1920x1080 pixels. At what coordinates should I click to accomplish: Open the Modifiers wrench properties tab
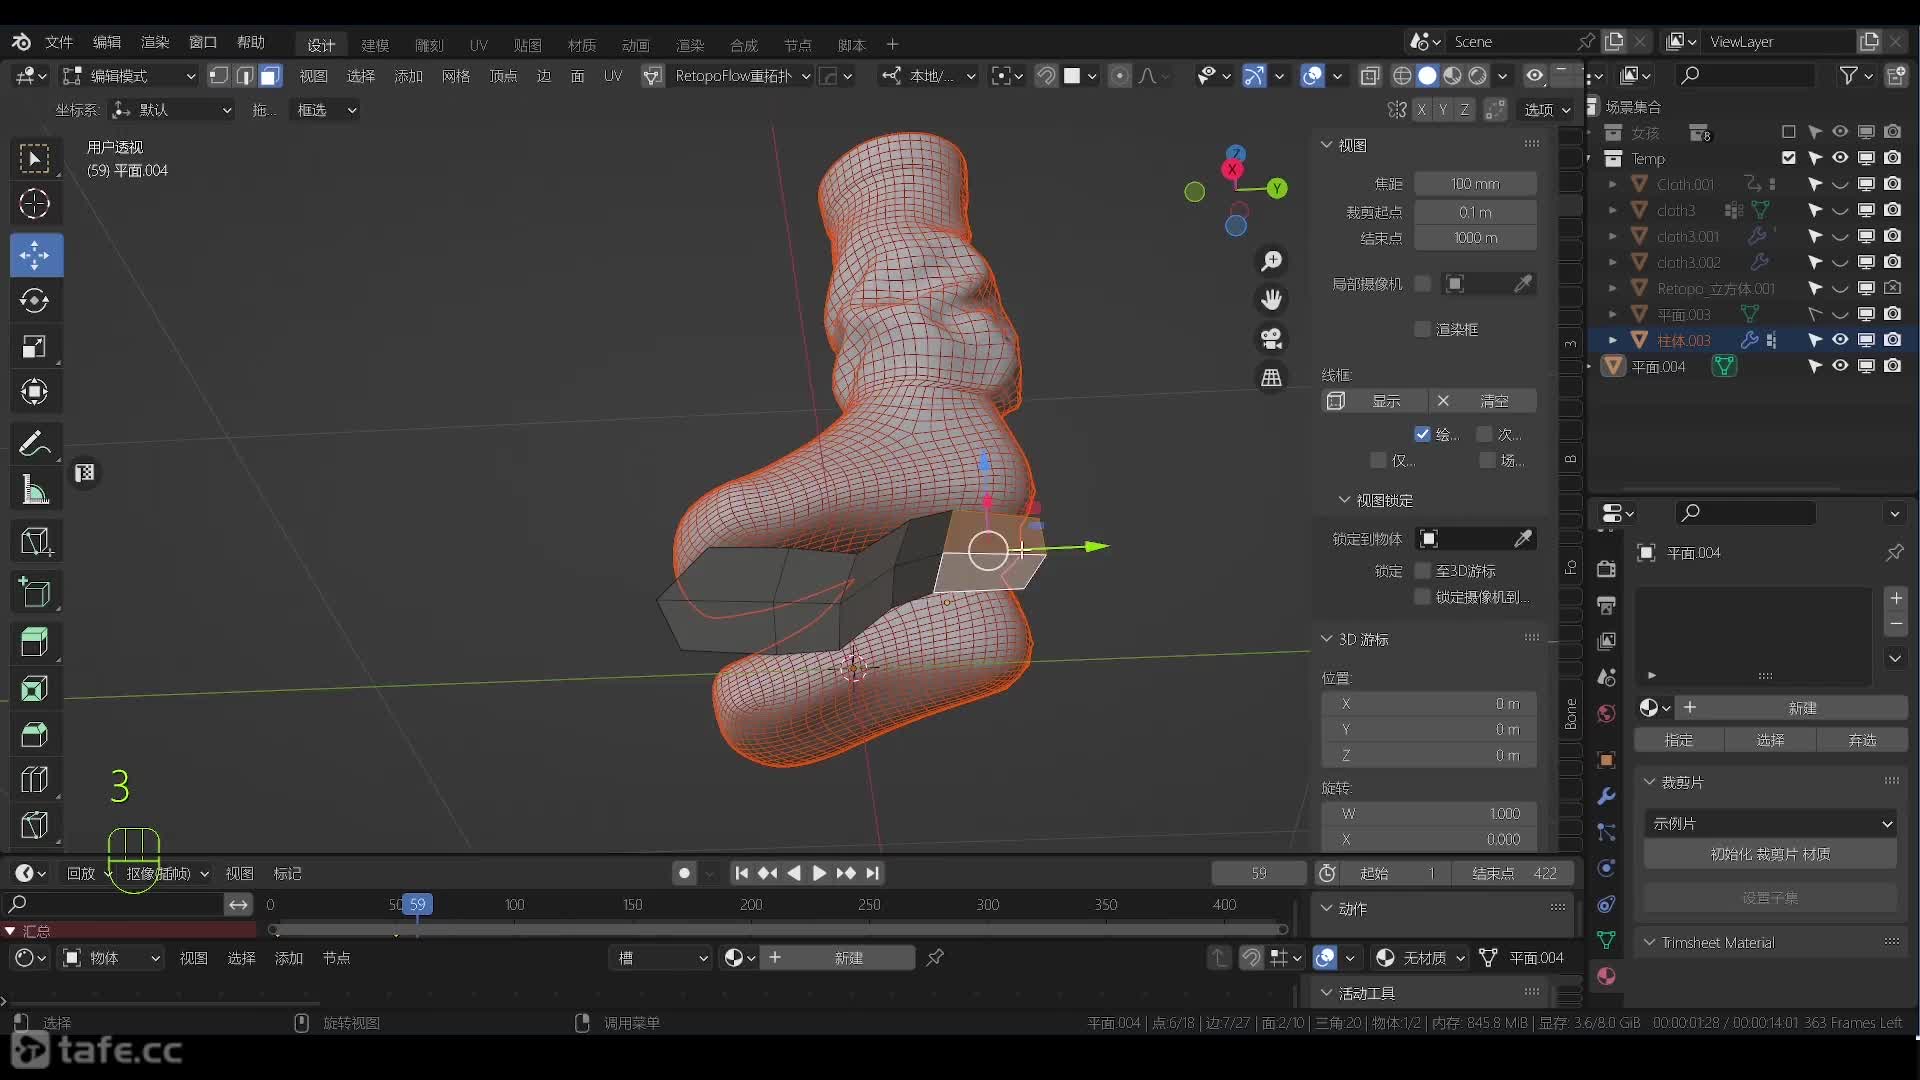[1606, 797]
